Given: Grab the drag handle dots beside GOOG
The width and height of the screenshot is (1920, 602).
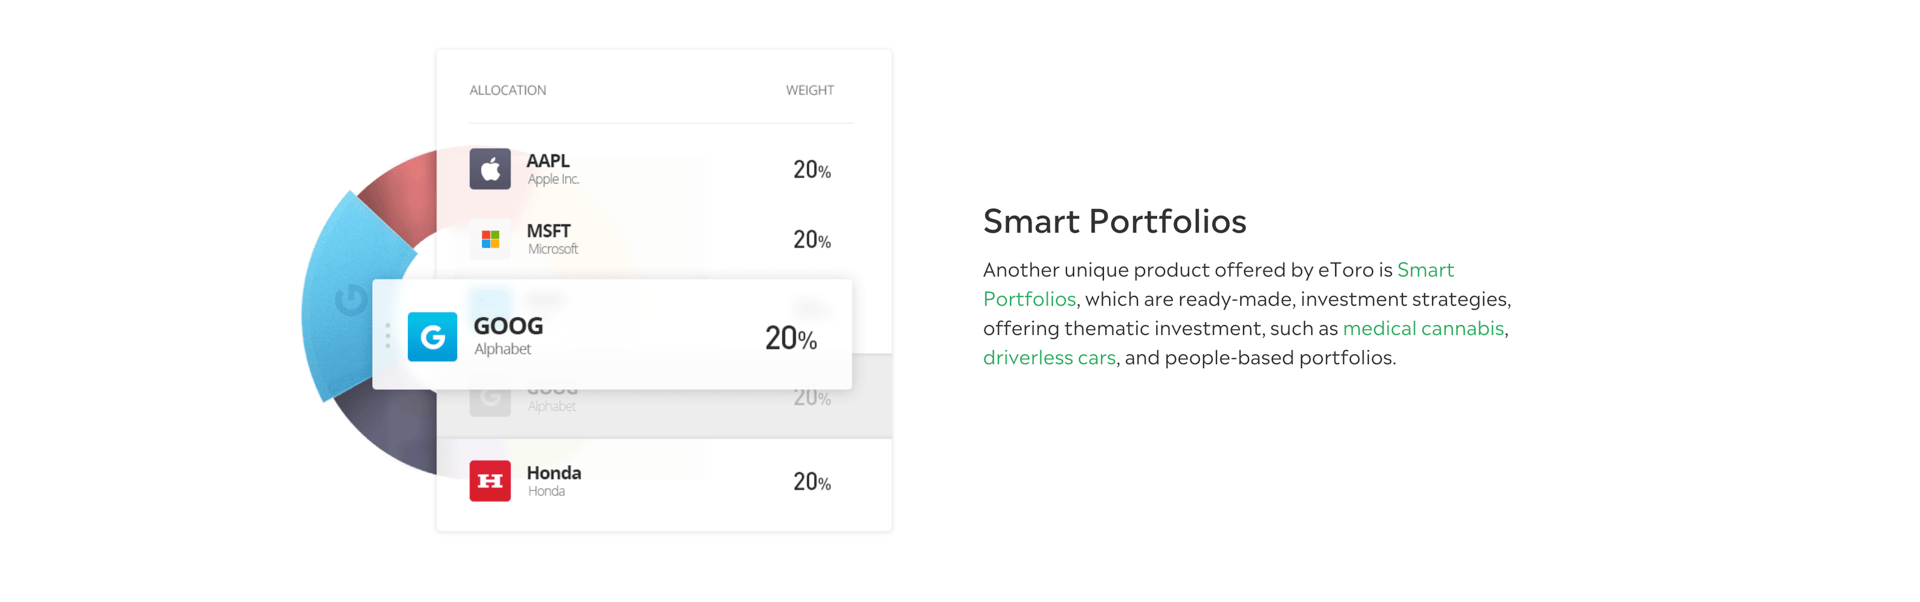Looking at the screenshot, I should (388, 336).
